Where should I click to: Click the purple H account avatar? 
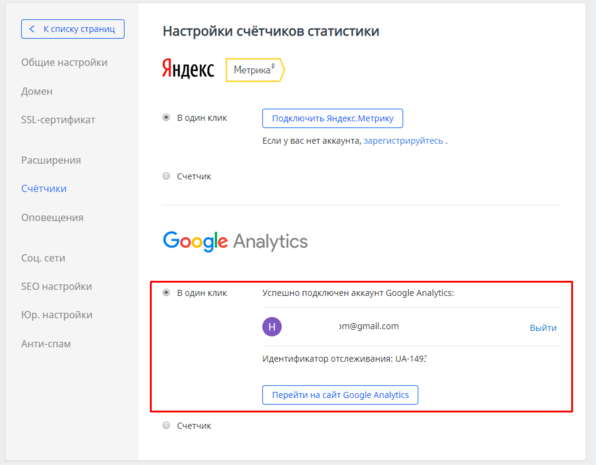[x=272, y=327]
